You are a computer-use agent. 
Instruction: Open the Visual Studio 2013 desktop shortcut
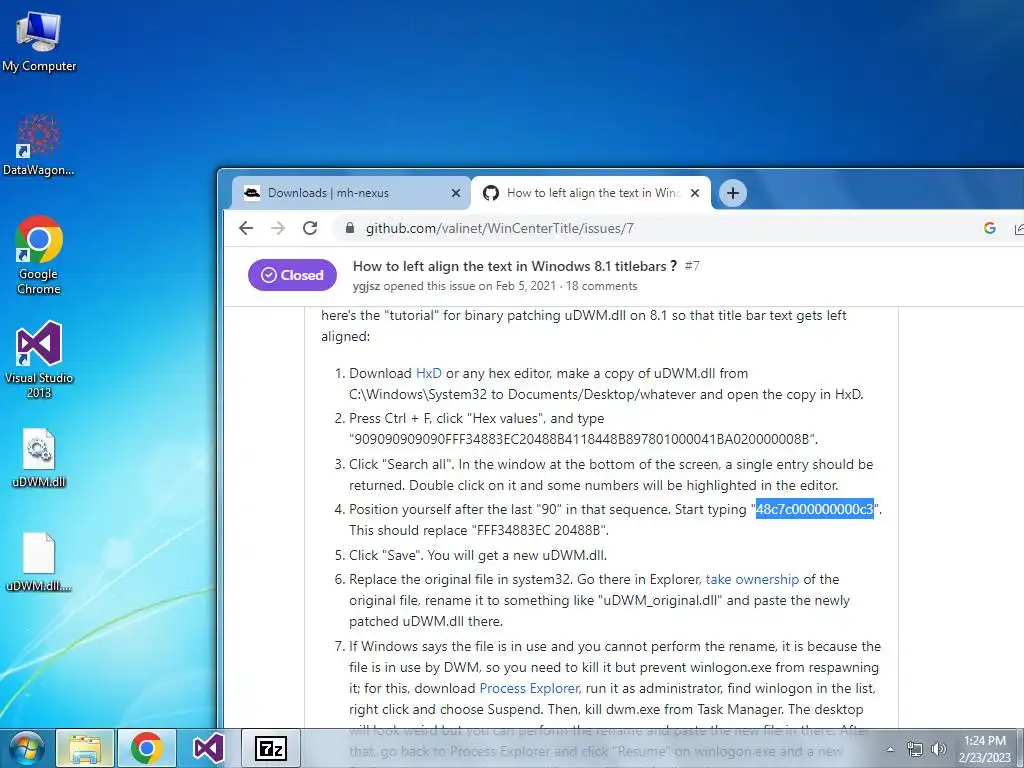coord(39,359)
